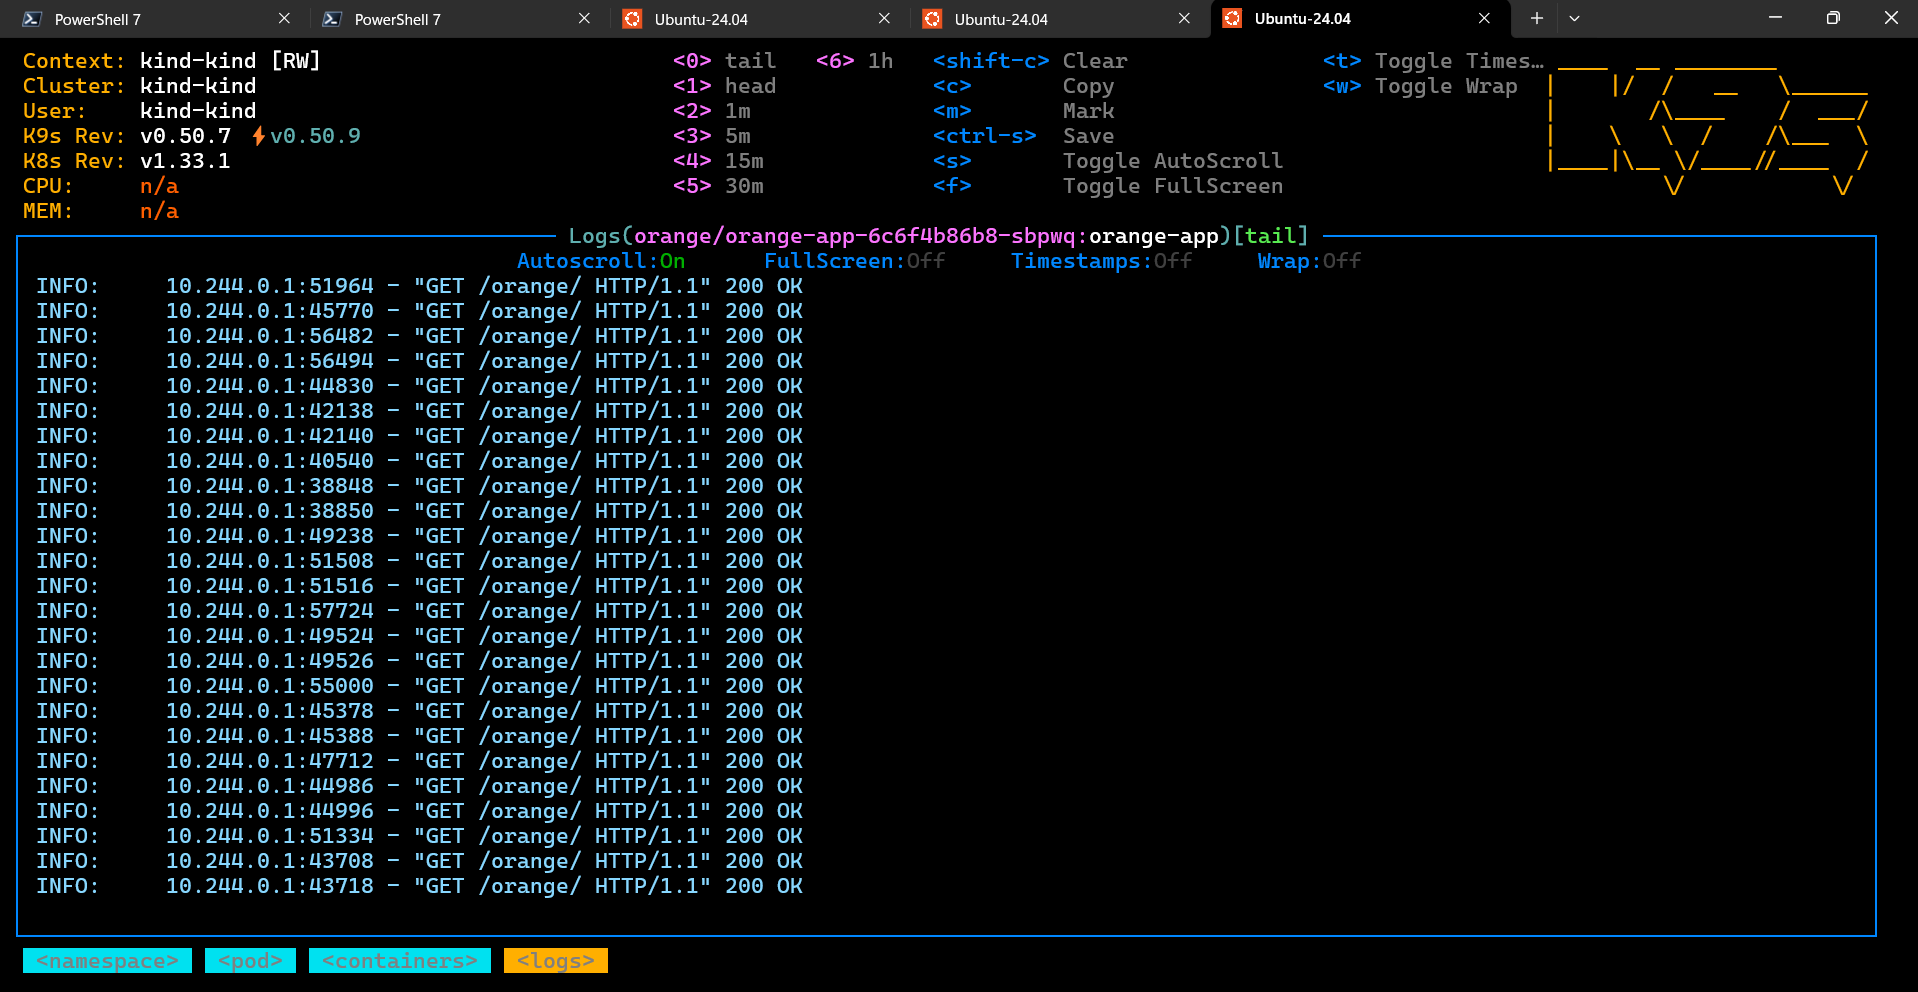Screen dimensions: 1918x992
Task: Click the PowerShell icon on first tab
Action: click(x=32, y=19)
